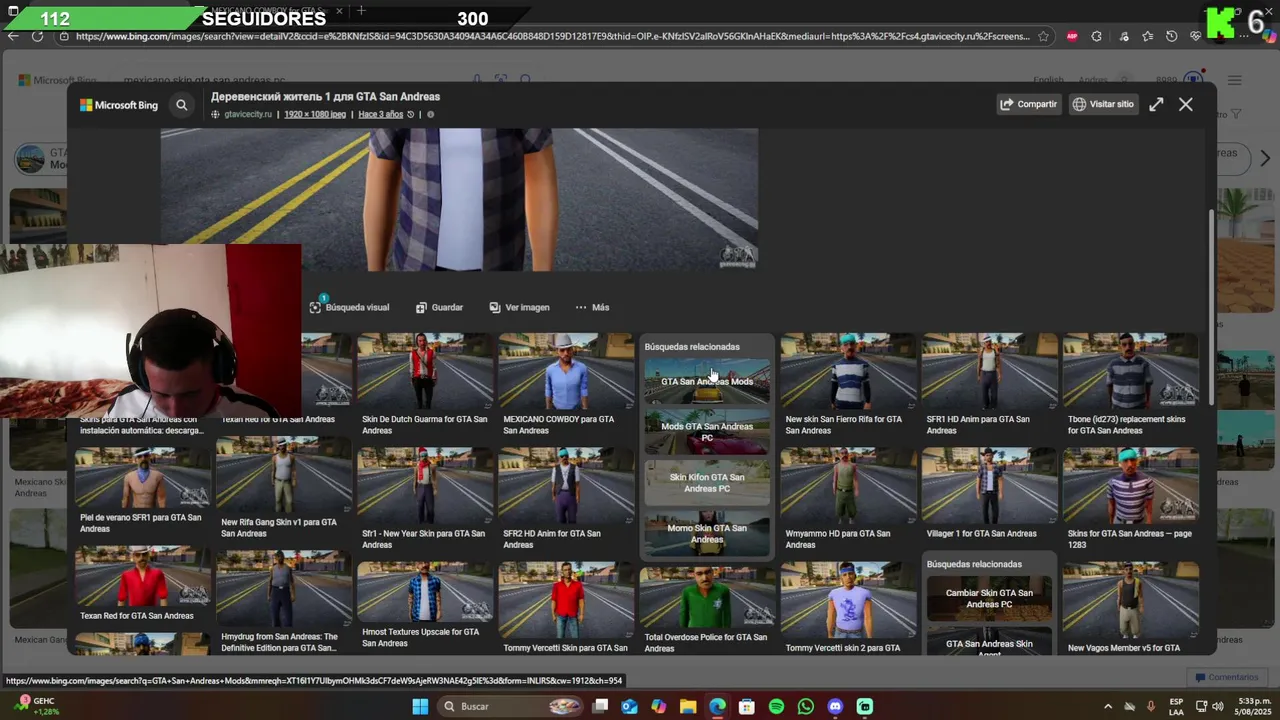This screenshot has width=1280, height=720.
Task: Click the 1920 × 1080 jpeg size link
Action: click(x=314, y=114)
